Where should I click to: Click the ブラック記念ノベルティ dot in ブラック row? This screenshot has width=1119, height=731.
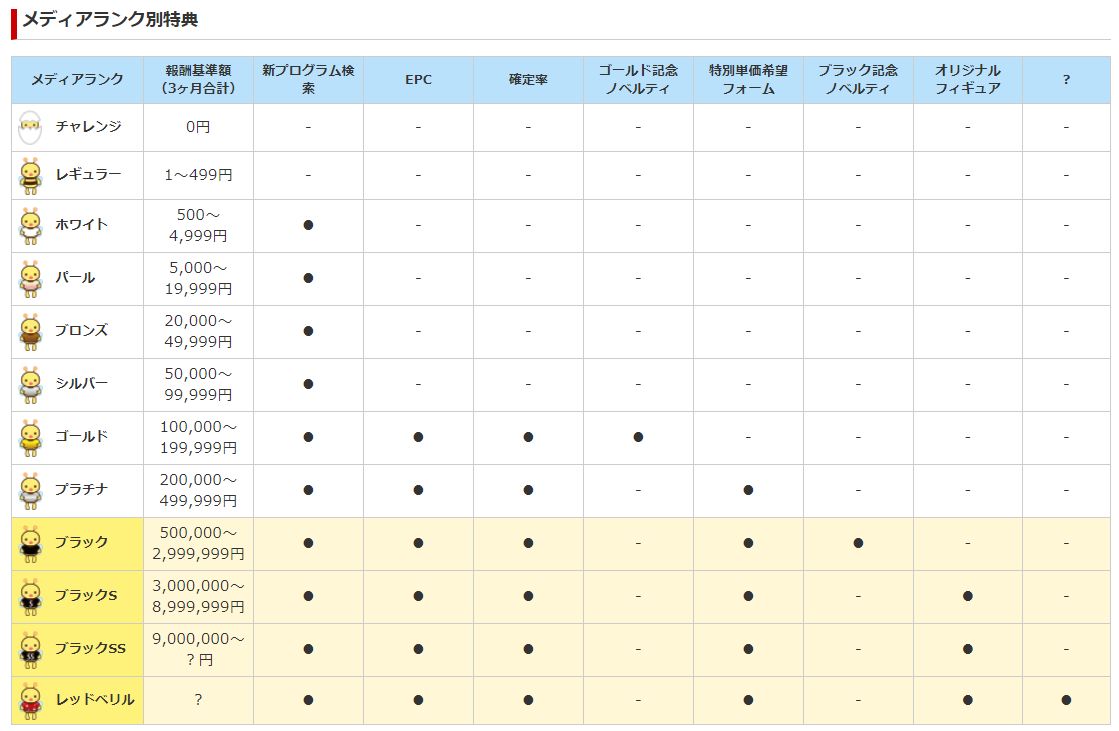pos(858,543)
